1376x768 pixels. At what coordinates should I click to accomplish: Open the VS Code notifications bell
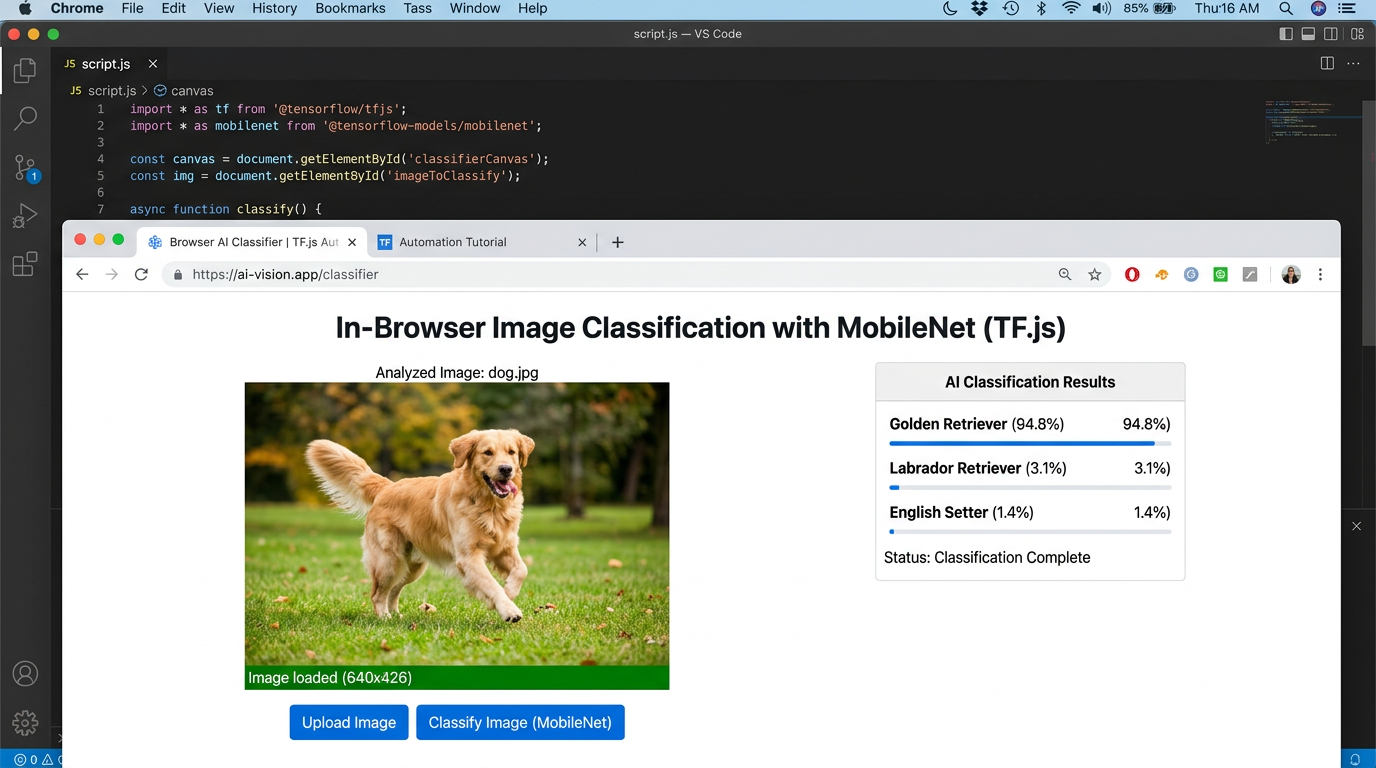click(x=1356, y=759)
